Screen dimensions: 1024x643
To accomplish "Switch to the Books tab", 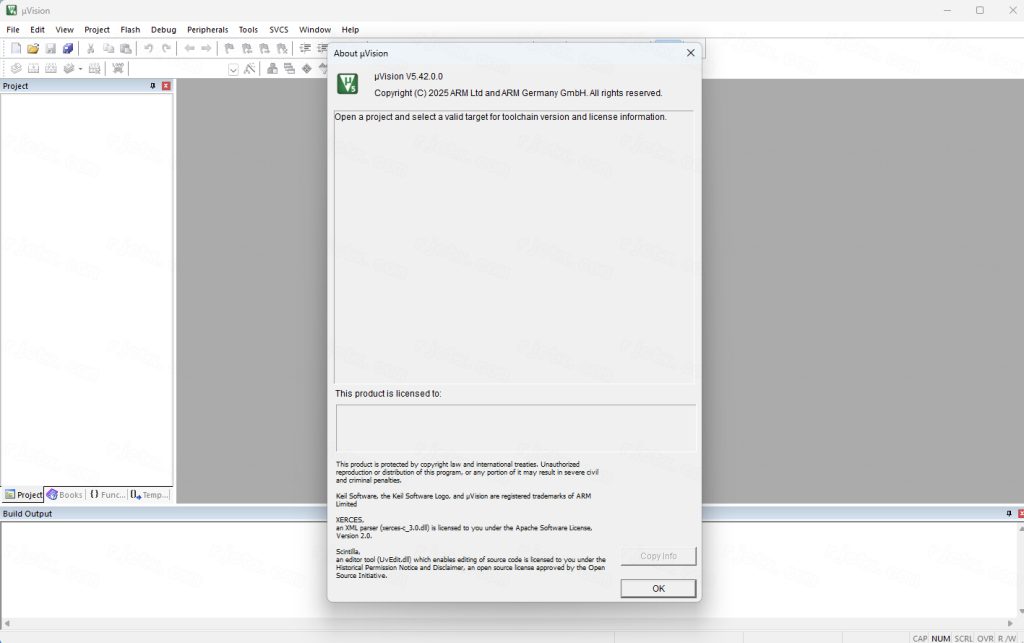I will coord(65,495).
